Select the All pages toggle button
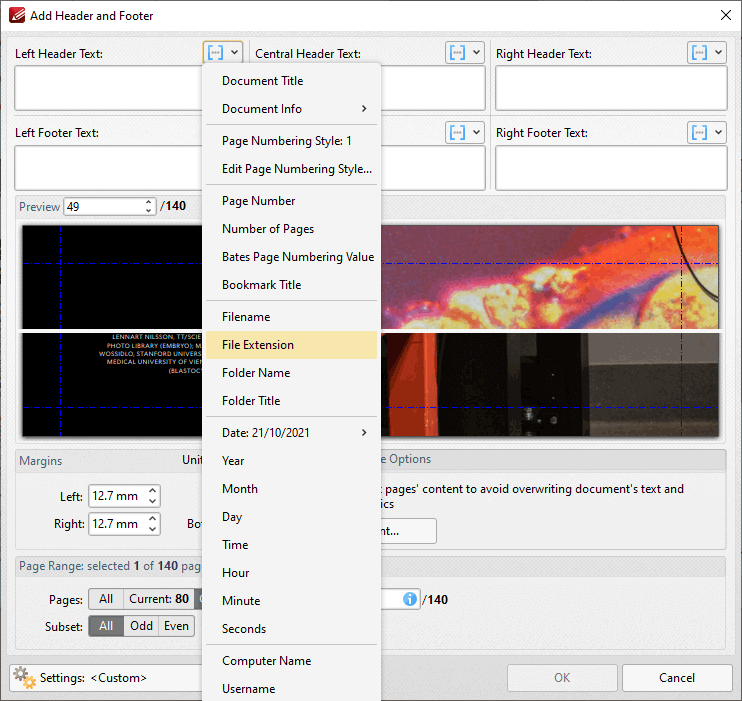This screenshot has height=701, width=742. click(105, 599)
